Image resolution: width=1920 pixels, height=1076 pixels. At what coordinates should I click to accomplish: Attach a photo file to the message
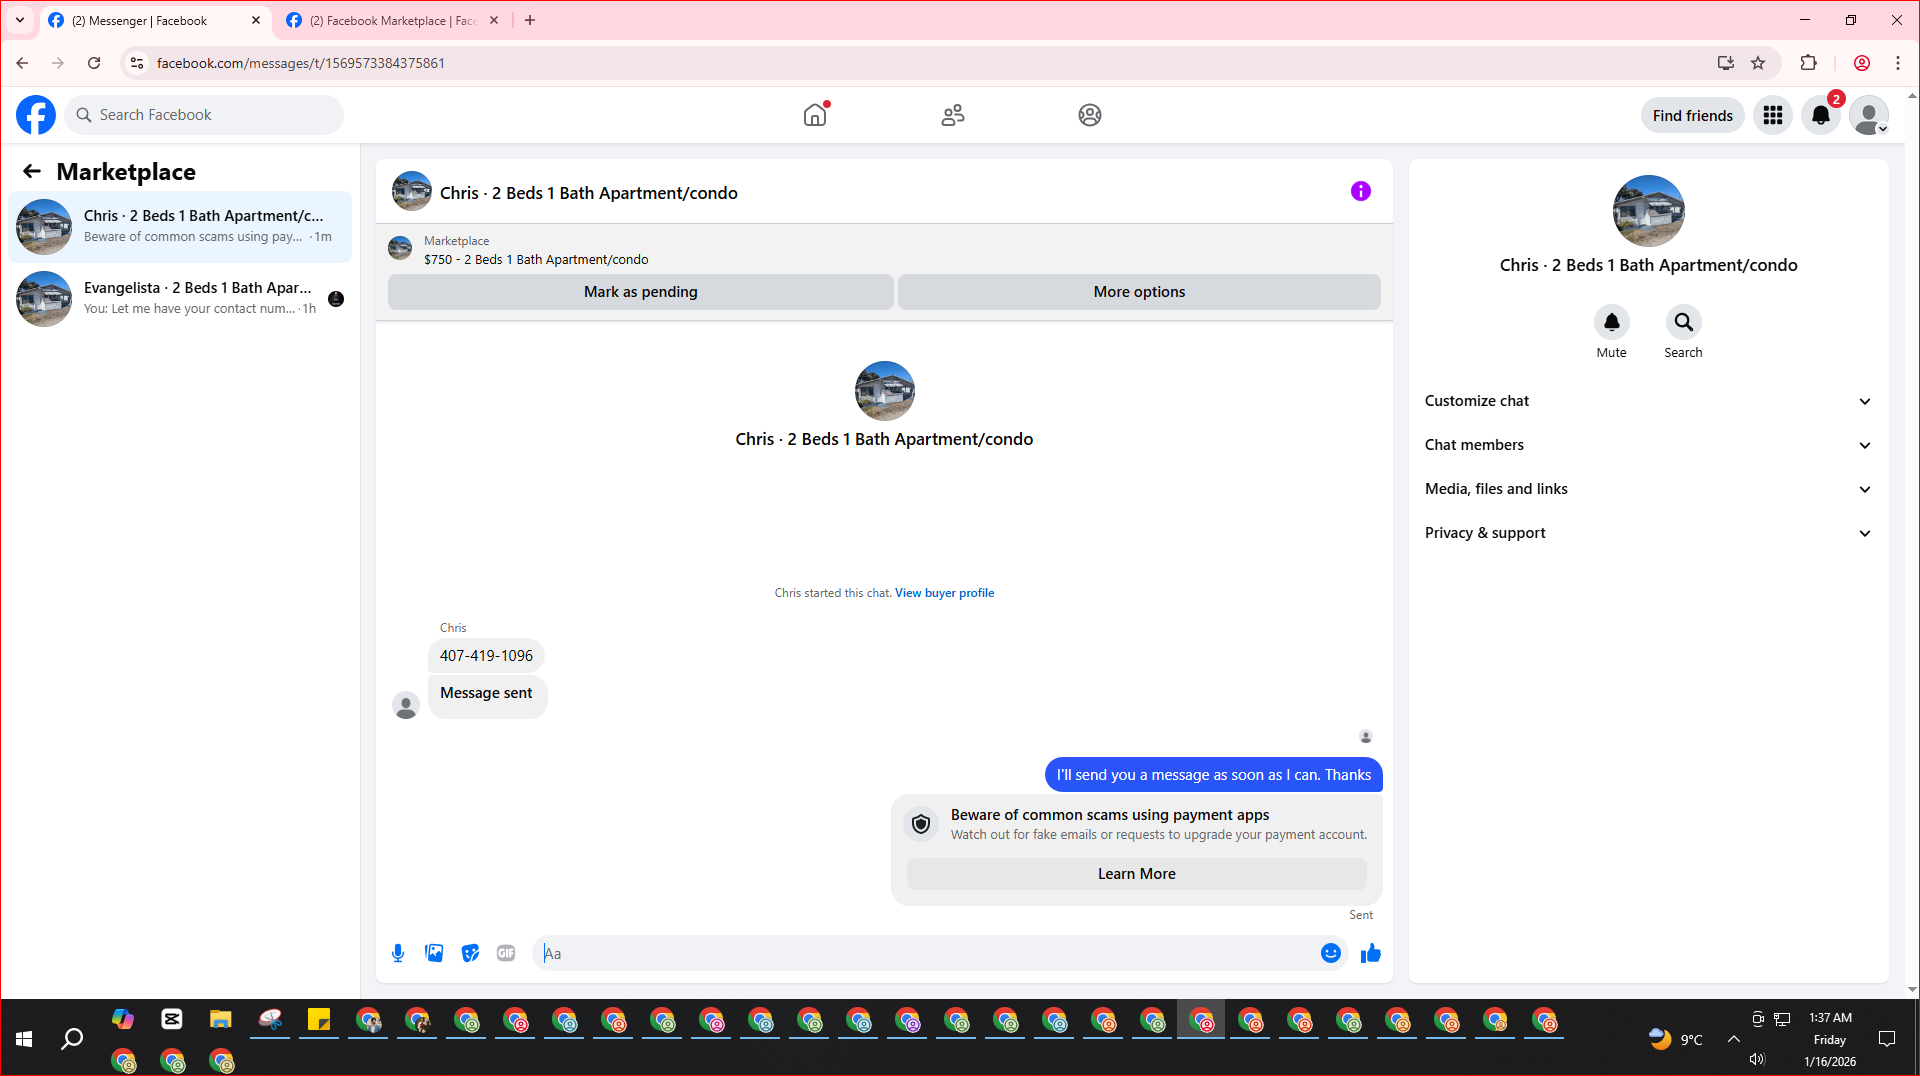434,953
